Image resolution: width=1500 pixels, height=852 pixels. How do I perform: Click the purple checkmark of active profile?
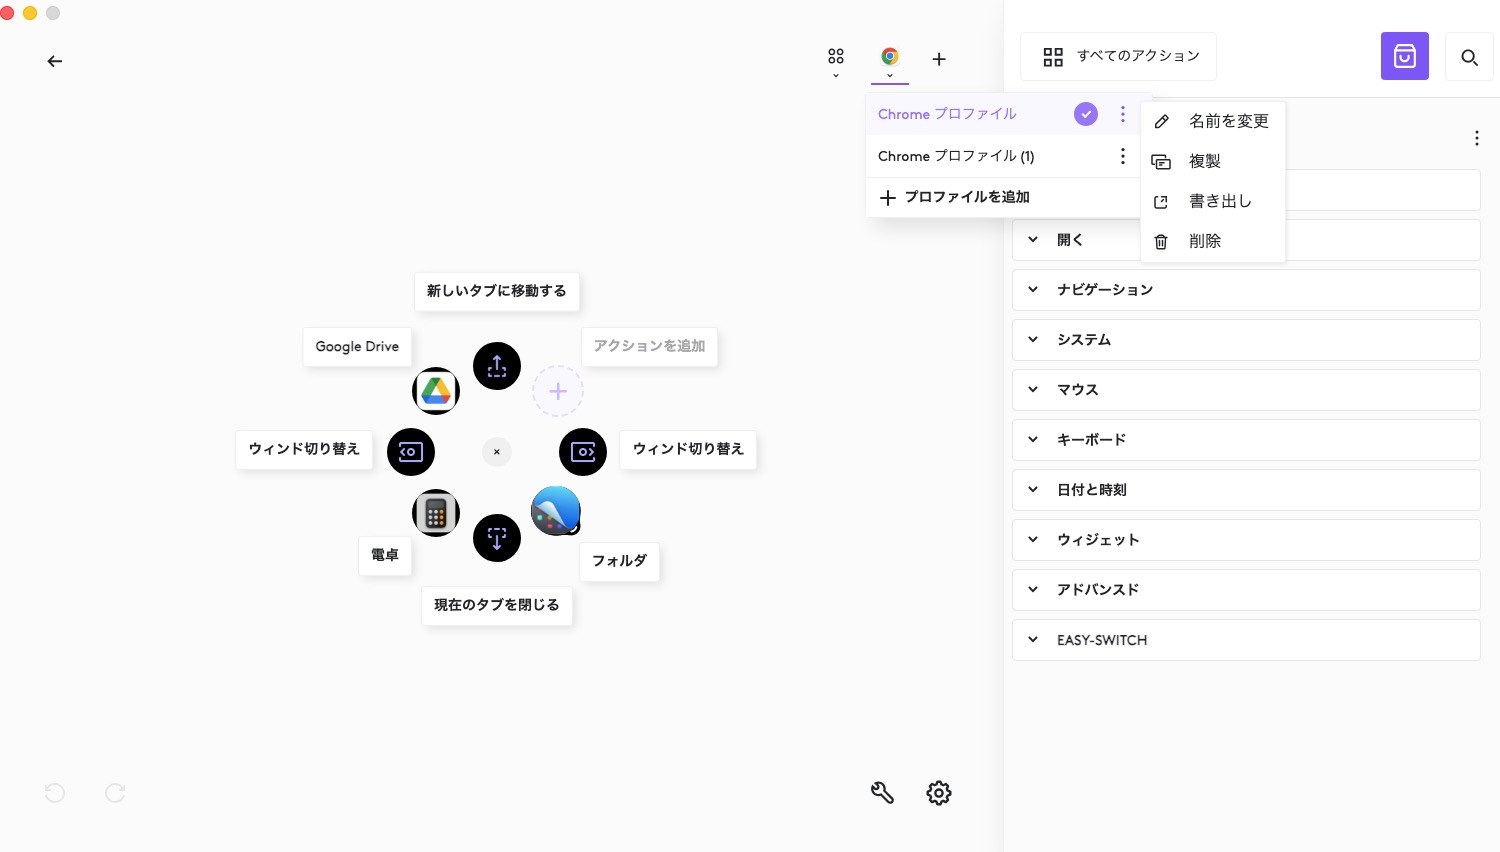1086,114
